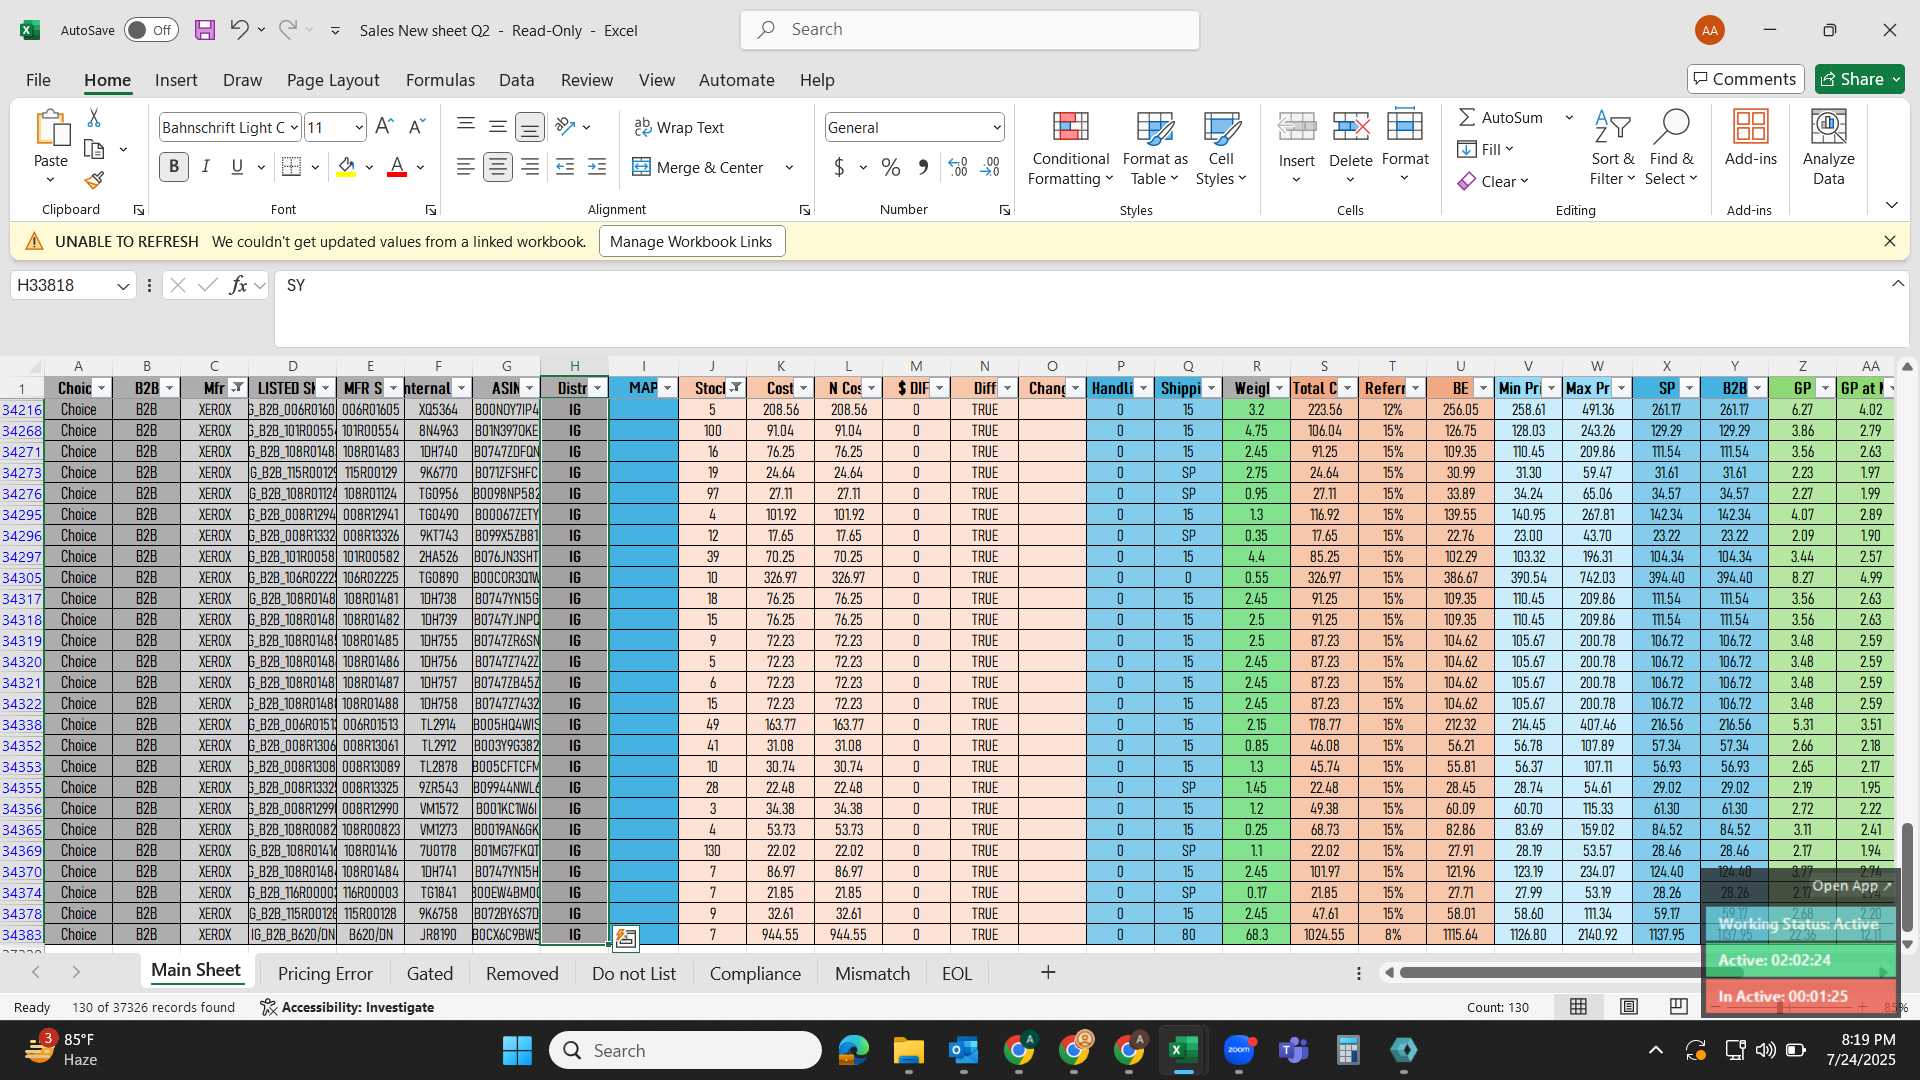The width and height of the screenshot is (1920, 1080).
Task: Click the paste options smart tag icon
Action: point(626,938)
